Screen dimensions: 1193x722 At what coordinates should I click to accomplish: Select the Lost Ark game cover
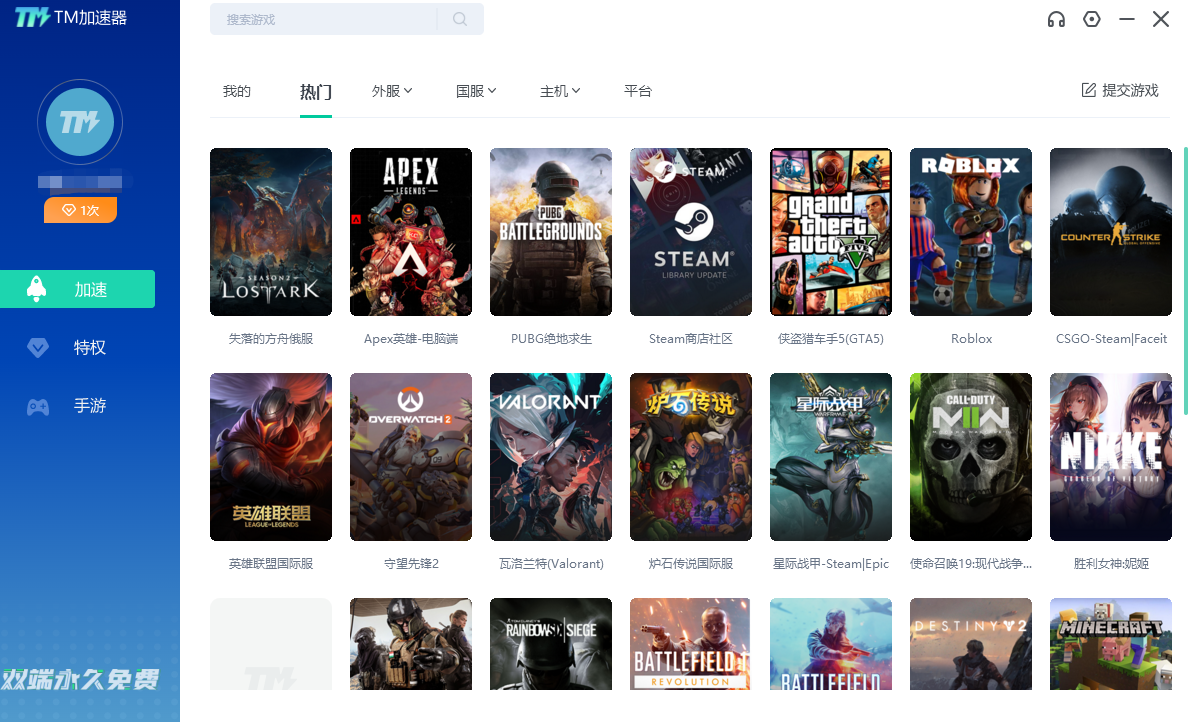pyautogui.click(x=271, y=232)
